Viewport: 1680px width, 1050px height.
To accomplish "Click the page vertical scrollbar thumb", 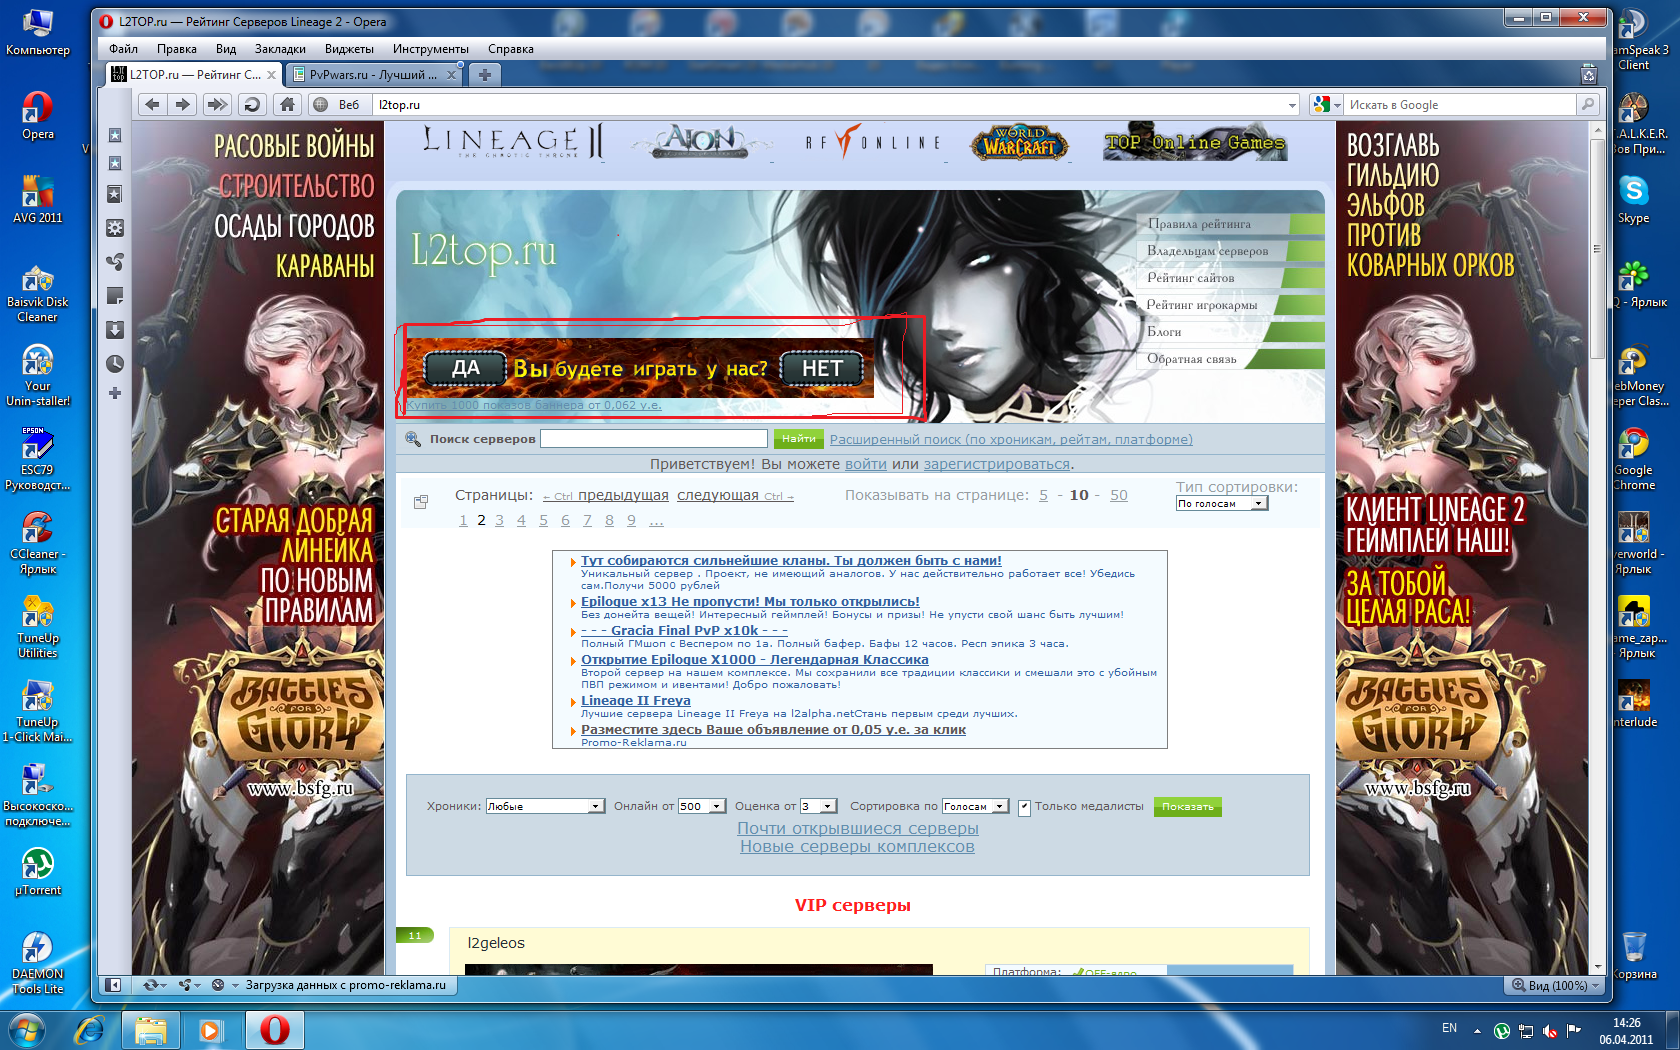I will 1596,247.
